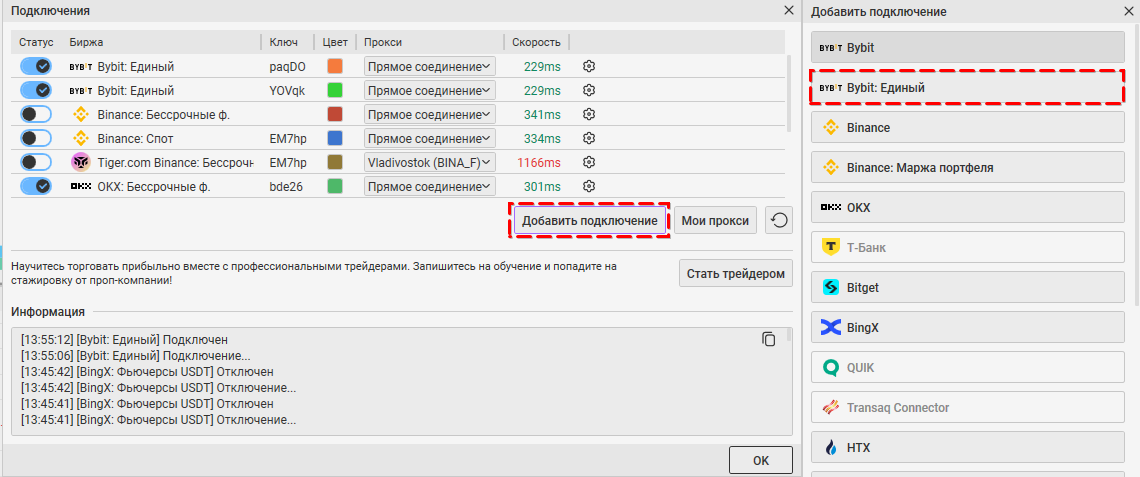Select OKX in the add connection list
Screen dimensions: 1140x477
968,207
